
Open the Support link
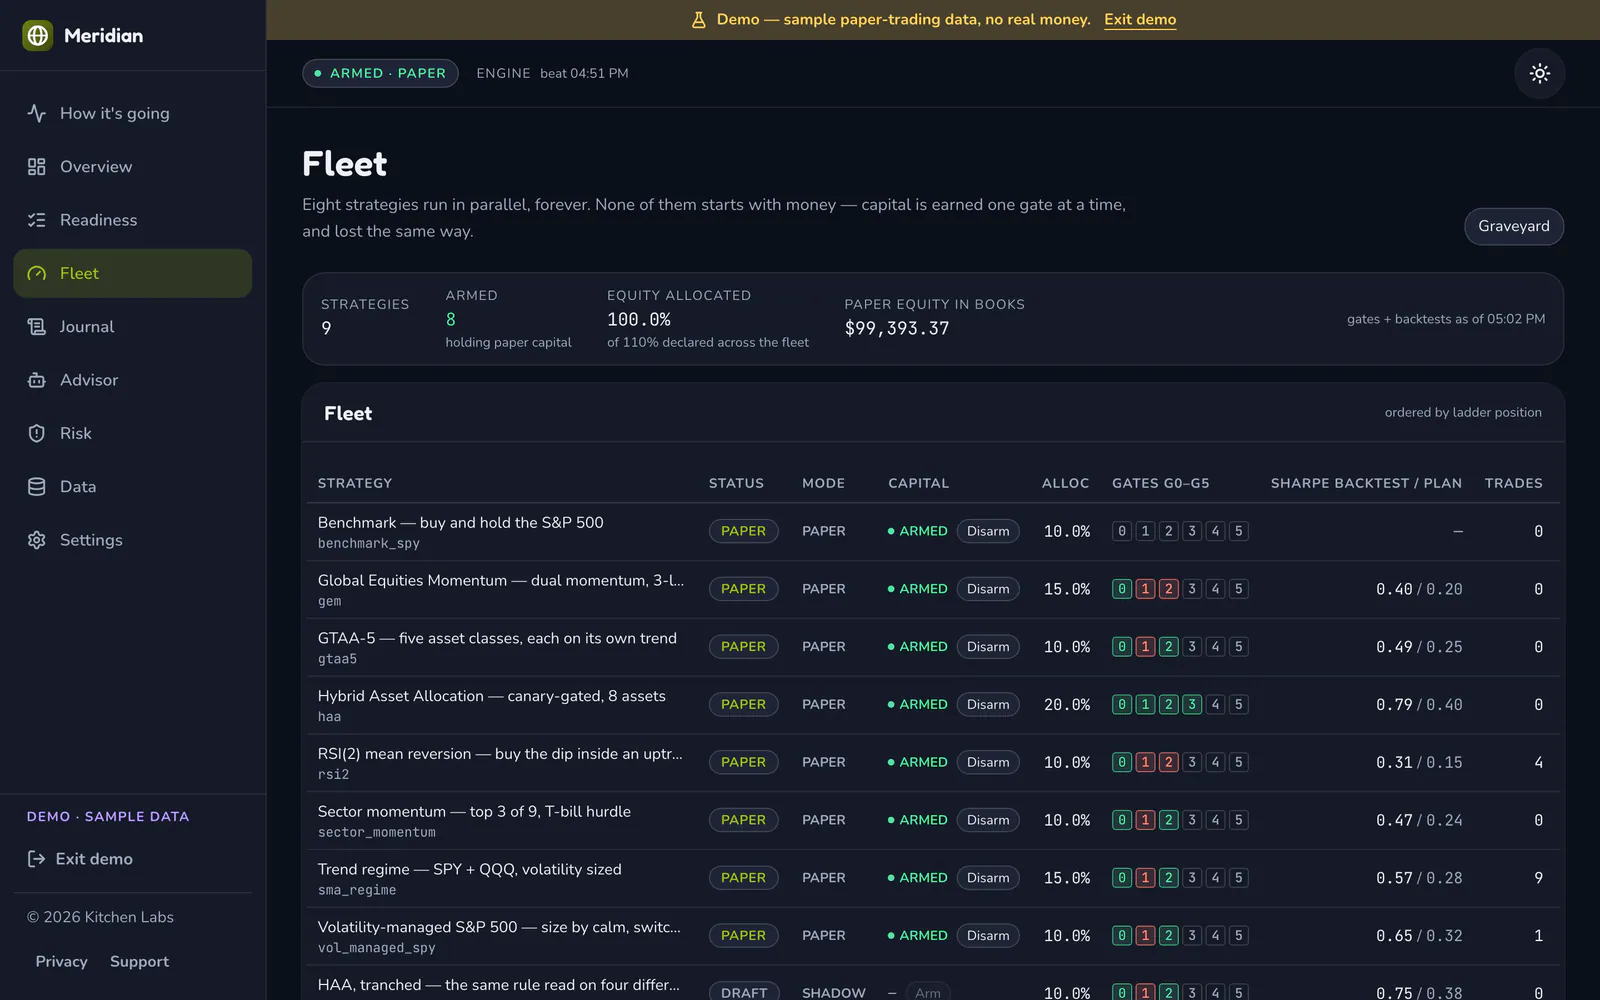tap(139, 961)
